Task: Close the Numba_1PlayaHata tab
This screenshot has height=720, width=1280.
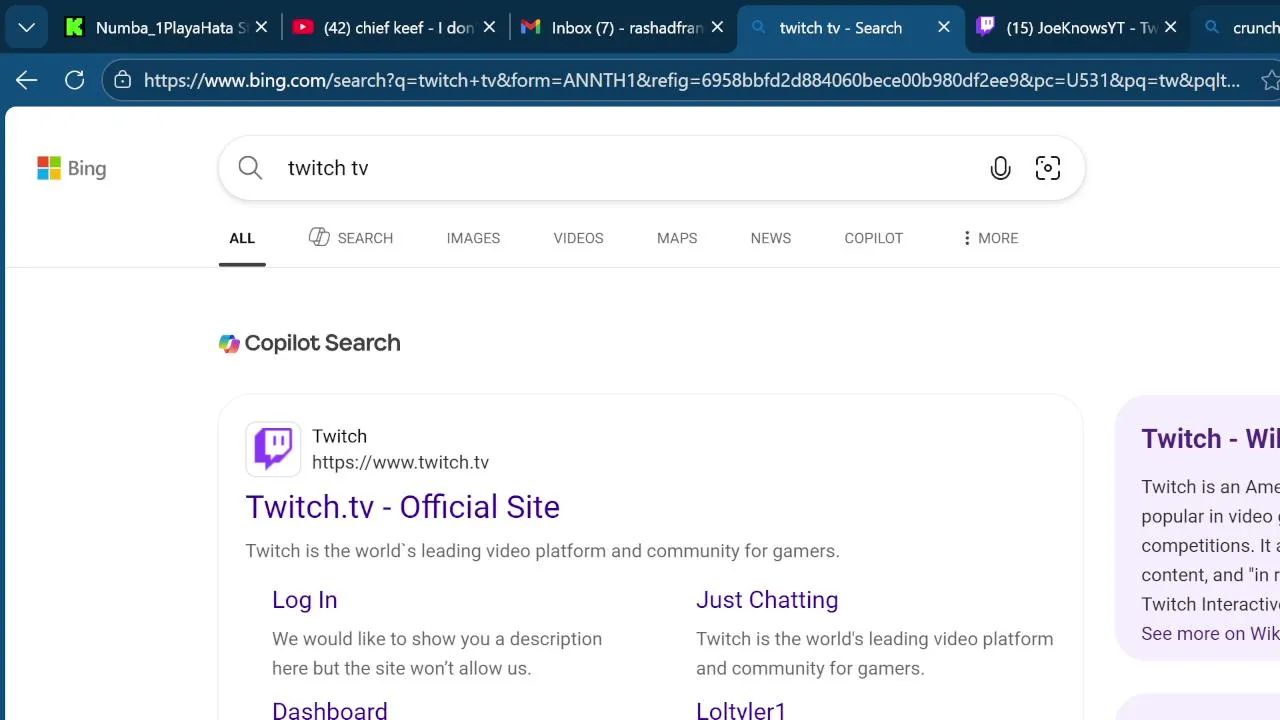Action: coord(261,28)
